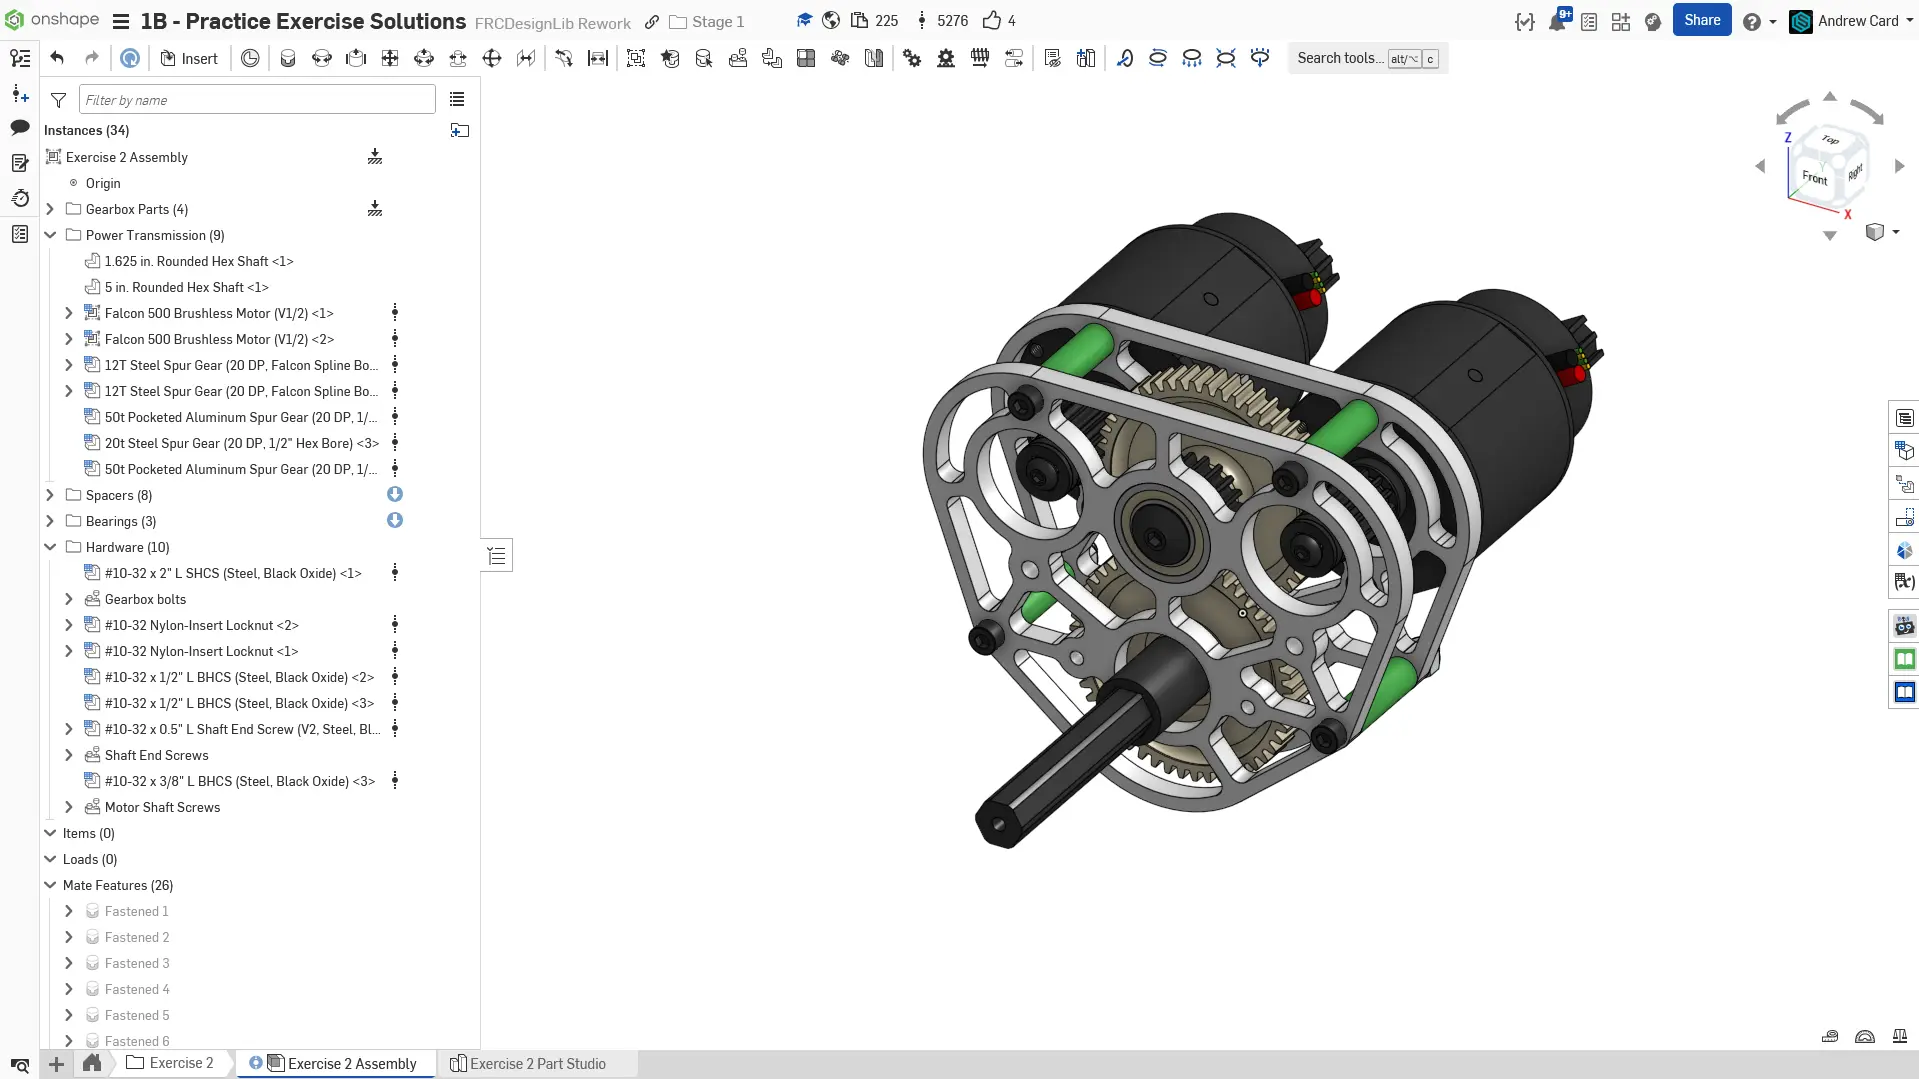Open the notifications bell
This screenshot has width=1919, height=1079.
point(1557,21)
